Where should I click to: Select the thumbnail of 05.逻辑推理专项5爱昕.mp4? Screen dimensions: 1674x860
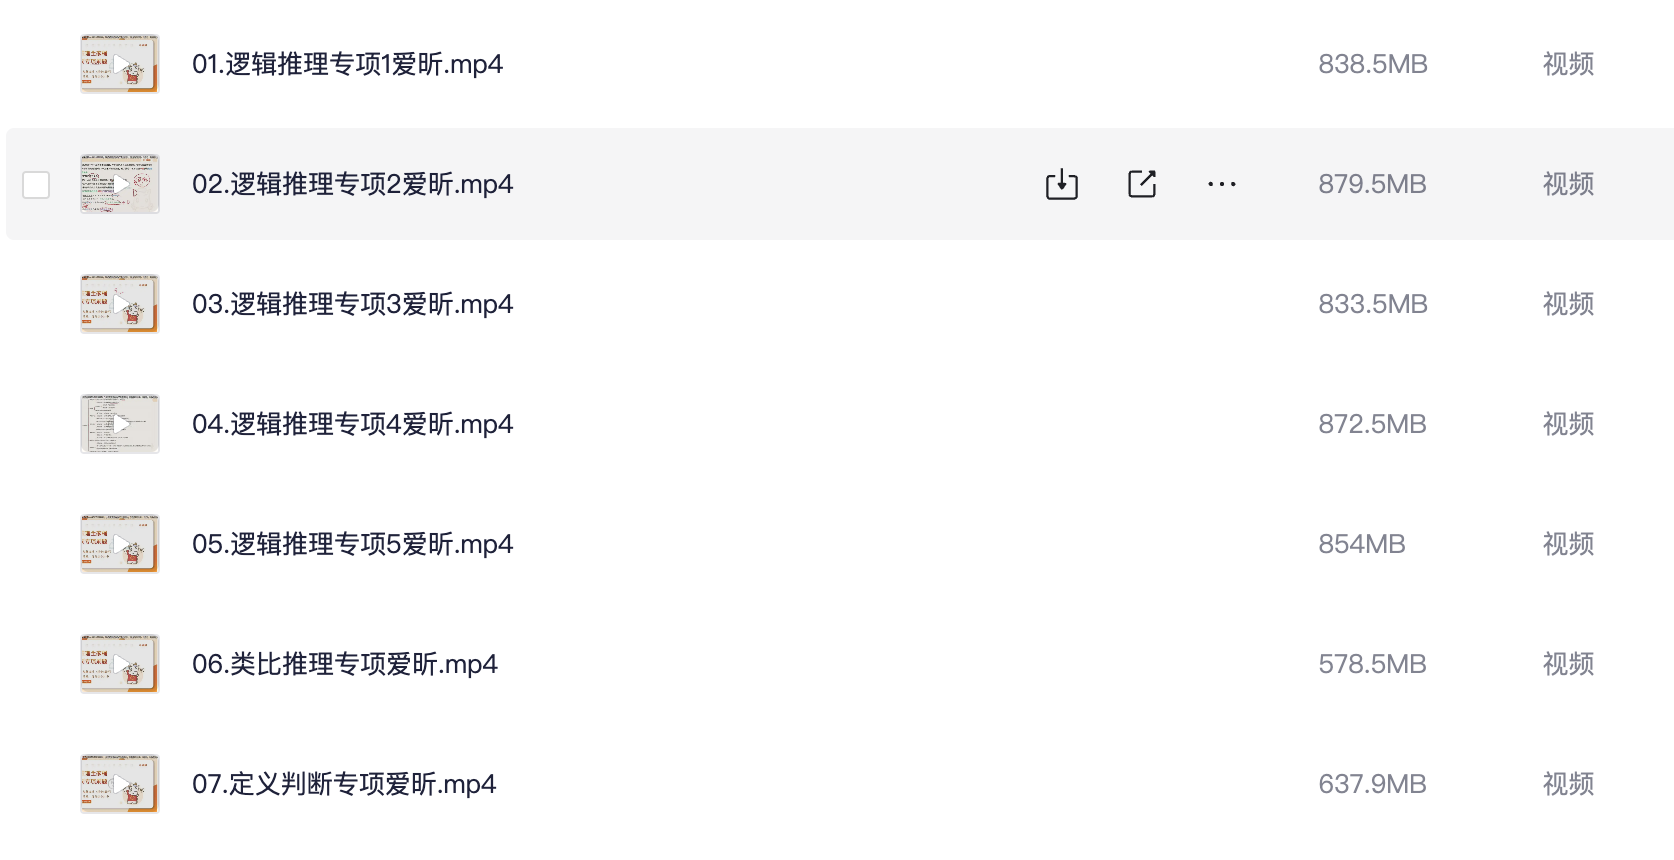point(120,544)
